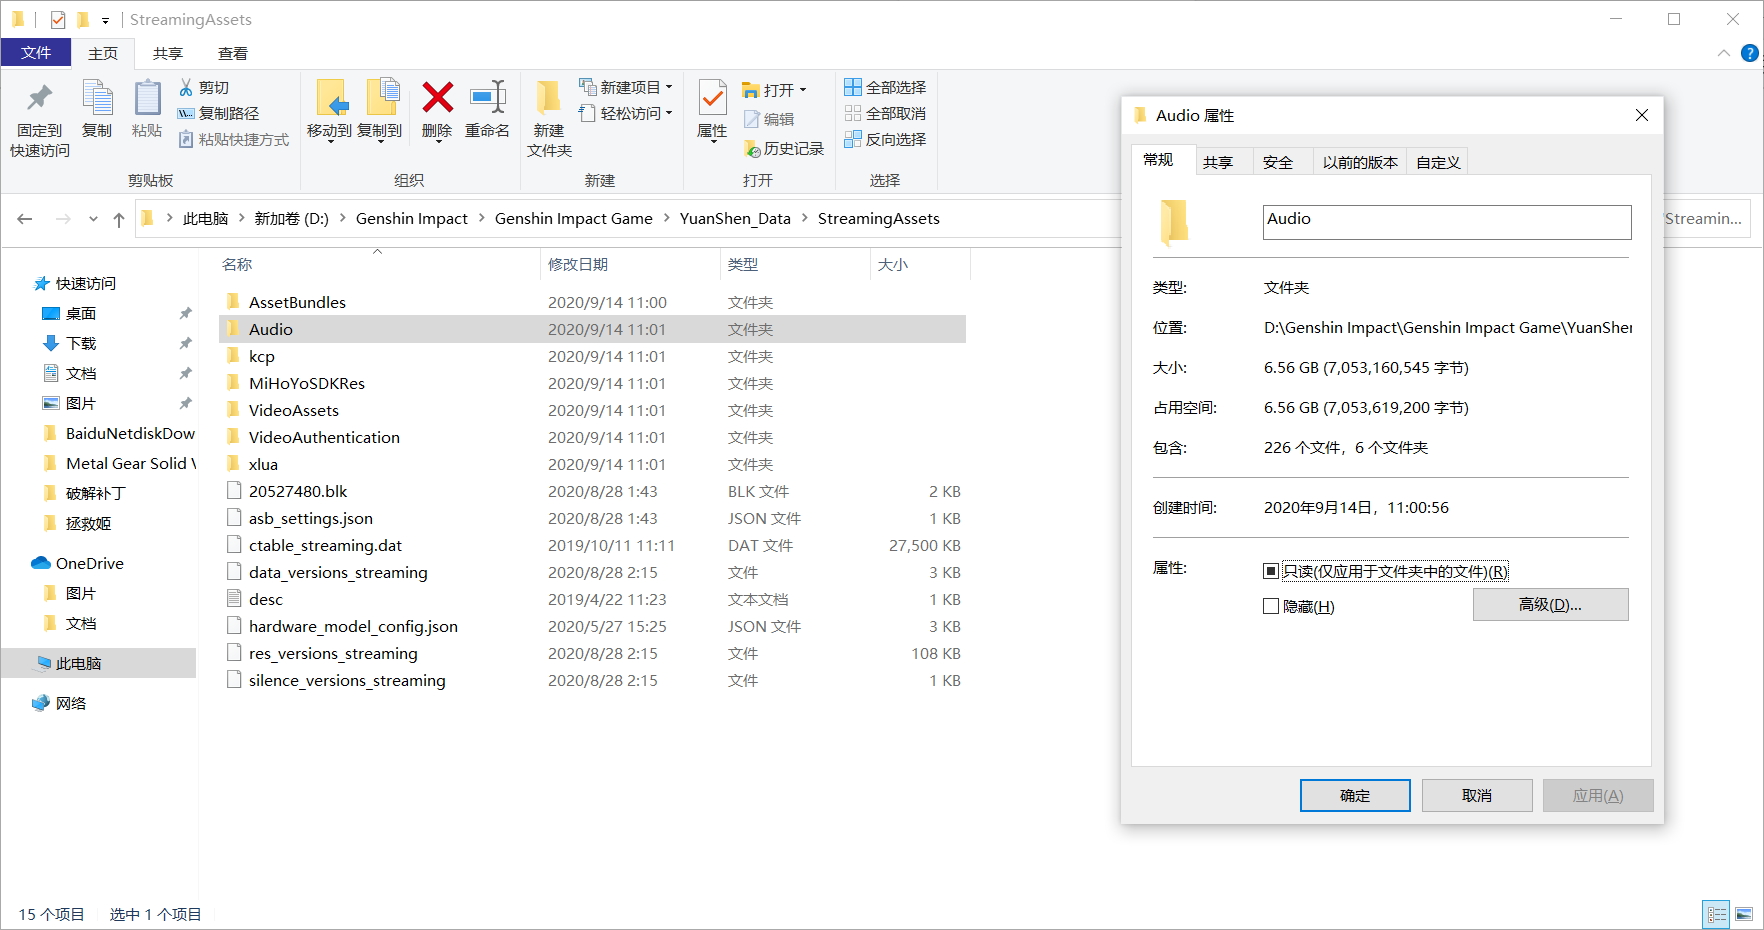Open the File (文件) menu
The image size is (1764, 930).
coord(36,53)
